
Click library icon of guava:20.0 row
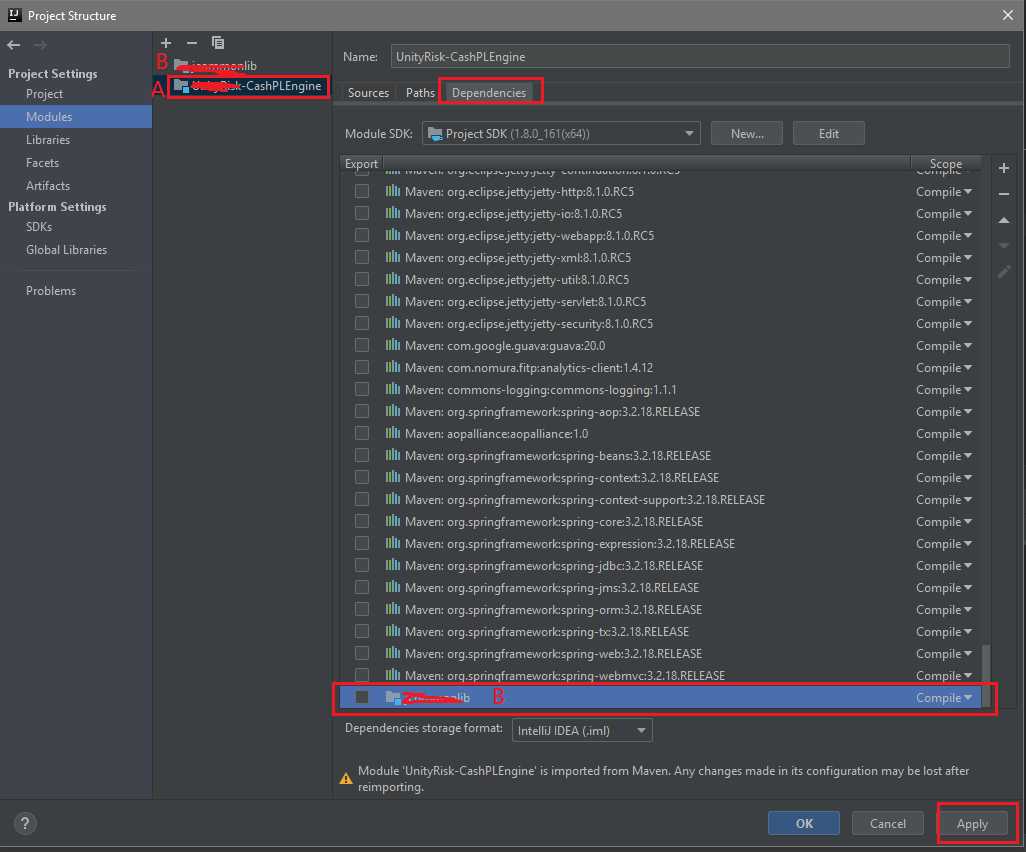(x=393, y=345)
